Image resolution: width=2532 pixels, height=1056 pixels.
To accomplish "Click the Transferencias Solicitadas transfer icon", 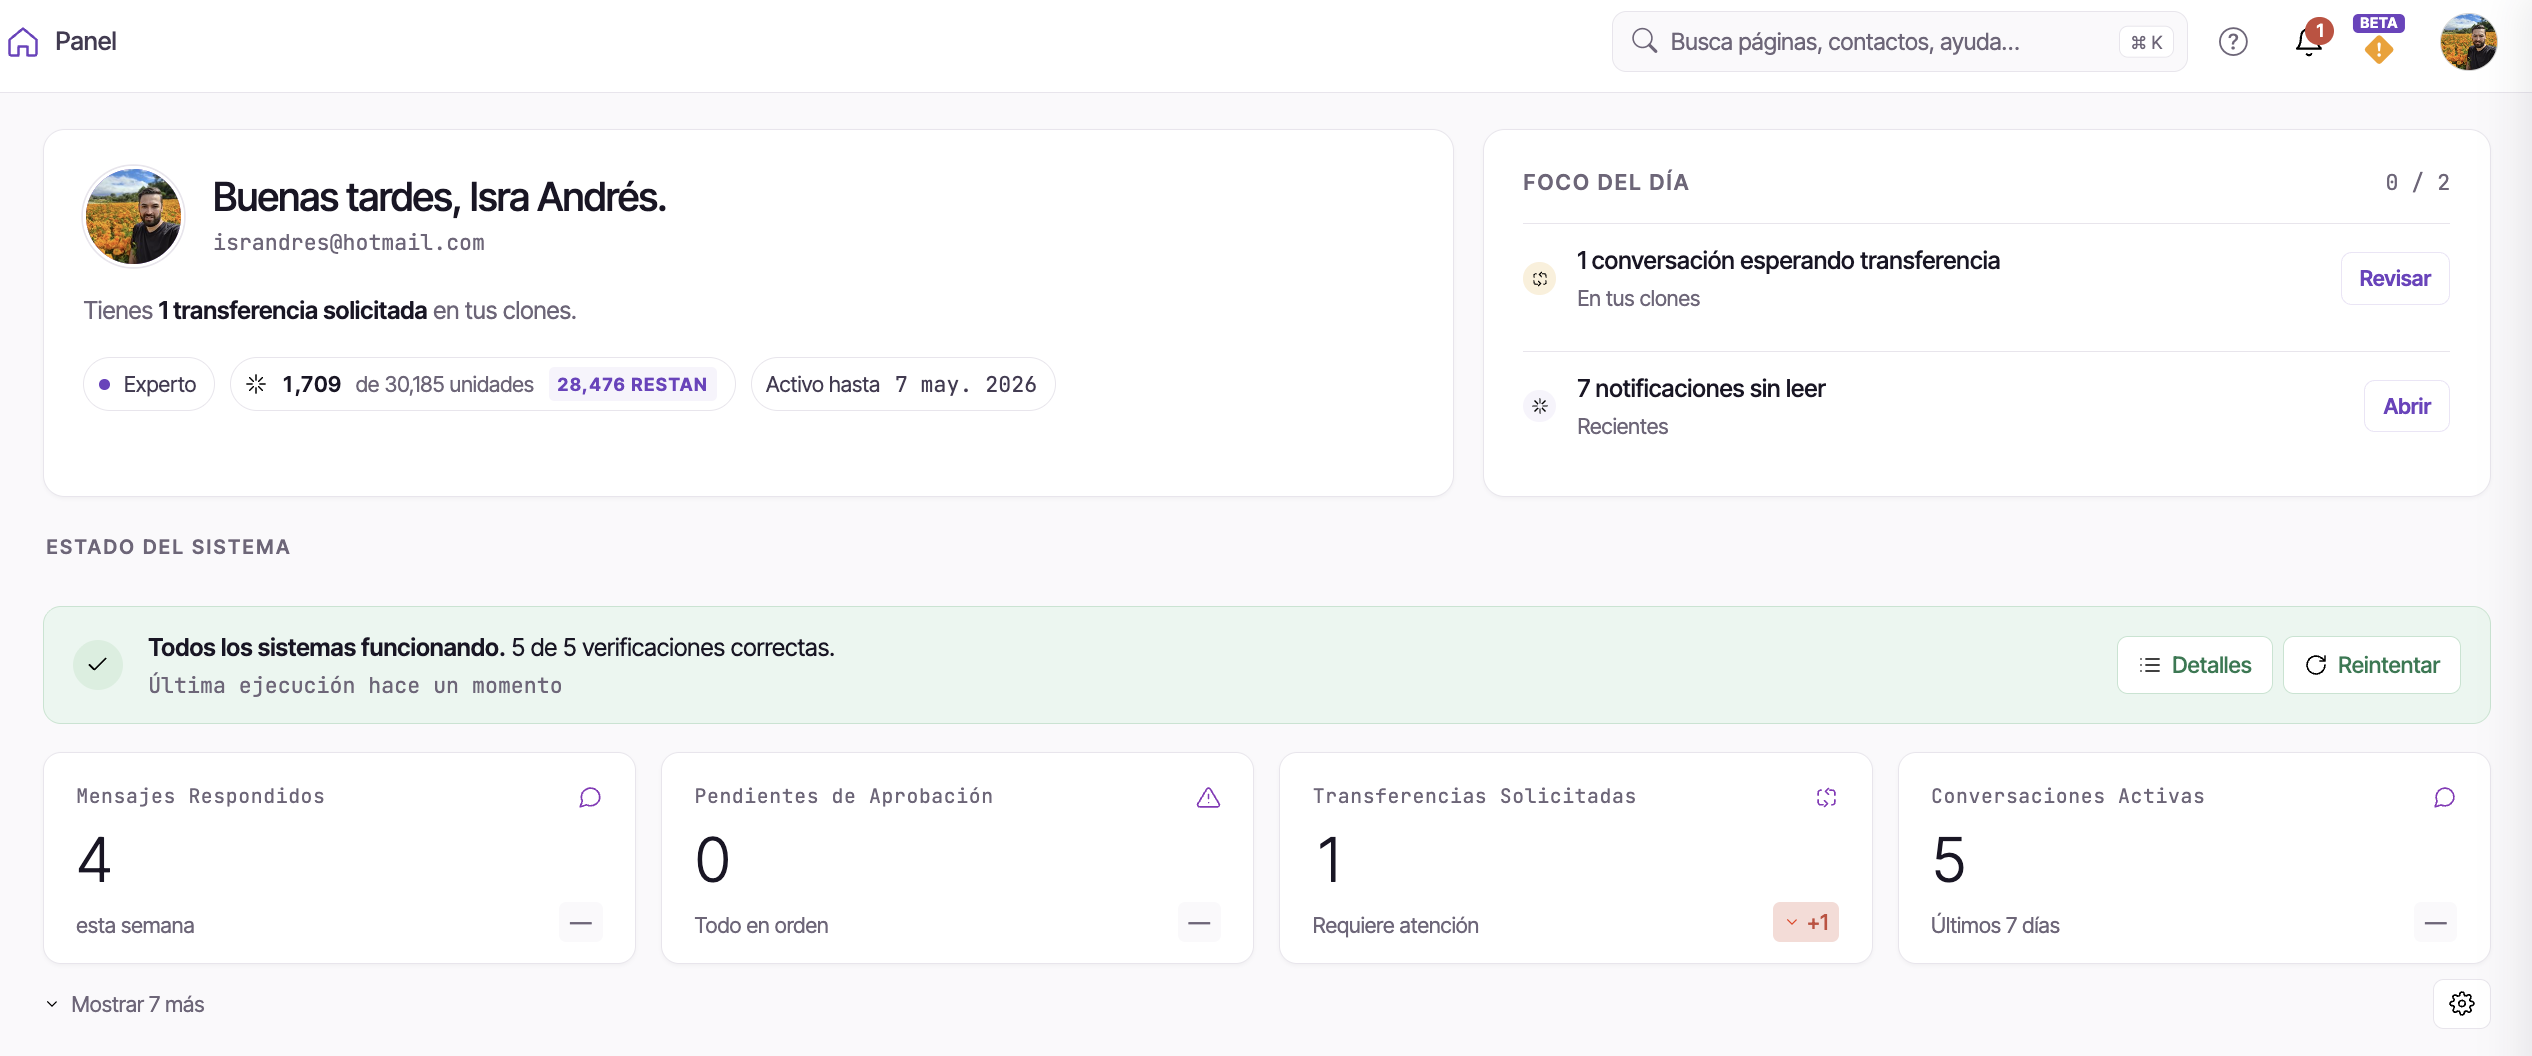I will [1826, 797].
